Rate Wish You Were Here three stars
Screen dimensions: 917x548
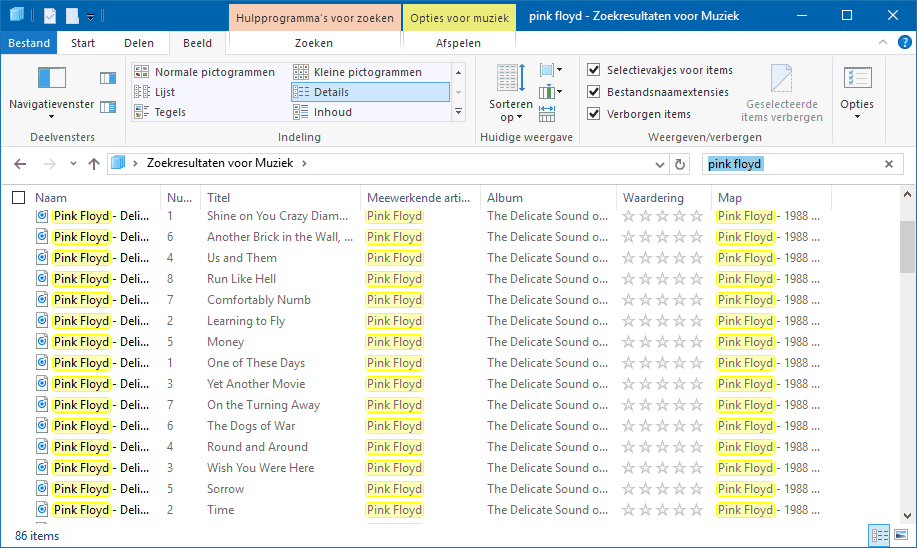pyautogui.click(x=662, y=468)
